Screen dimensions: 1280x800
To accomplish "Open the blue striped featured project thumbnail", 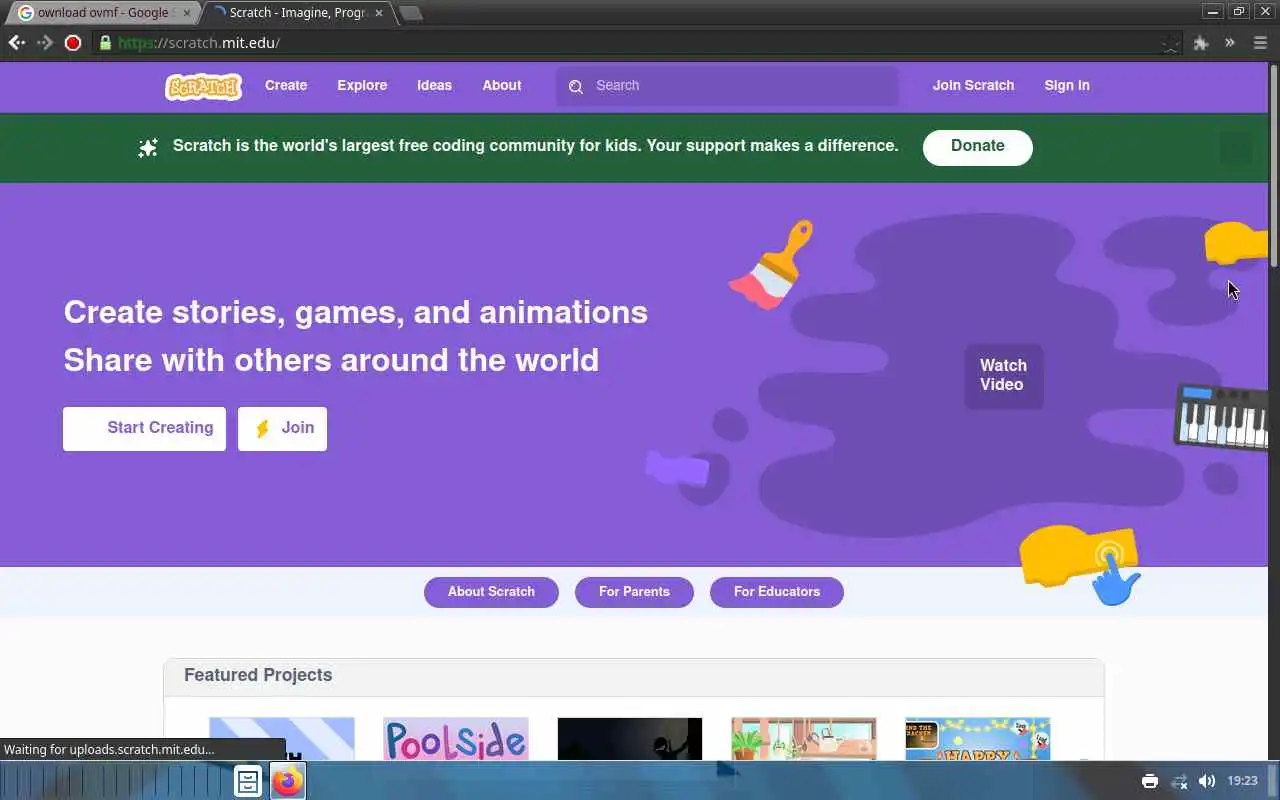I will [x=282, y=739].
